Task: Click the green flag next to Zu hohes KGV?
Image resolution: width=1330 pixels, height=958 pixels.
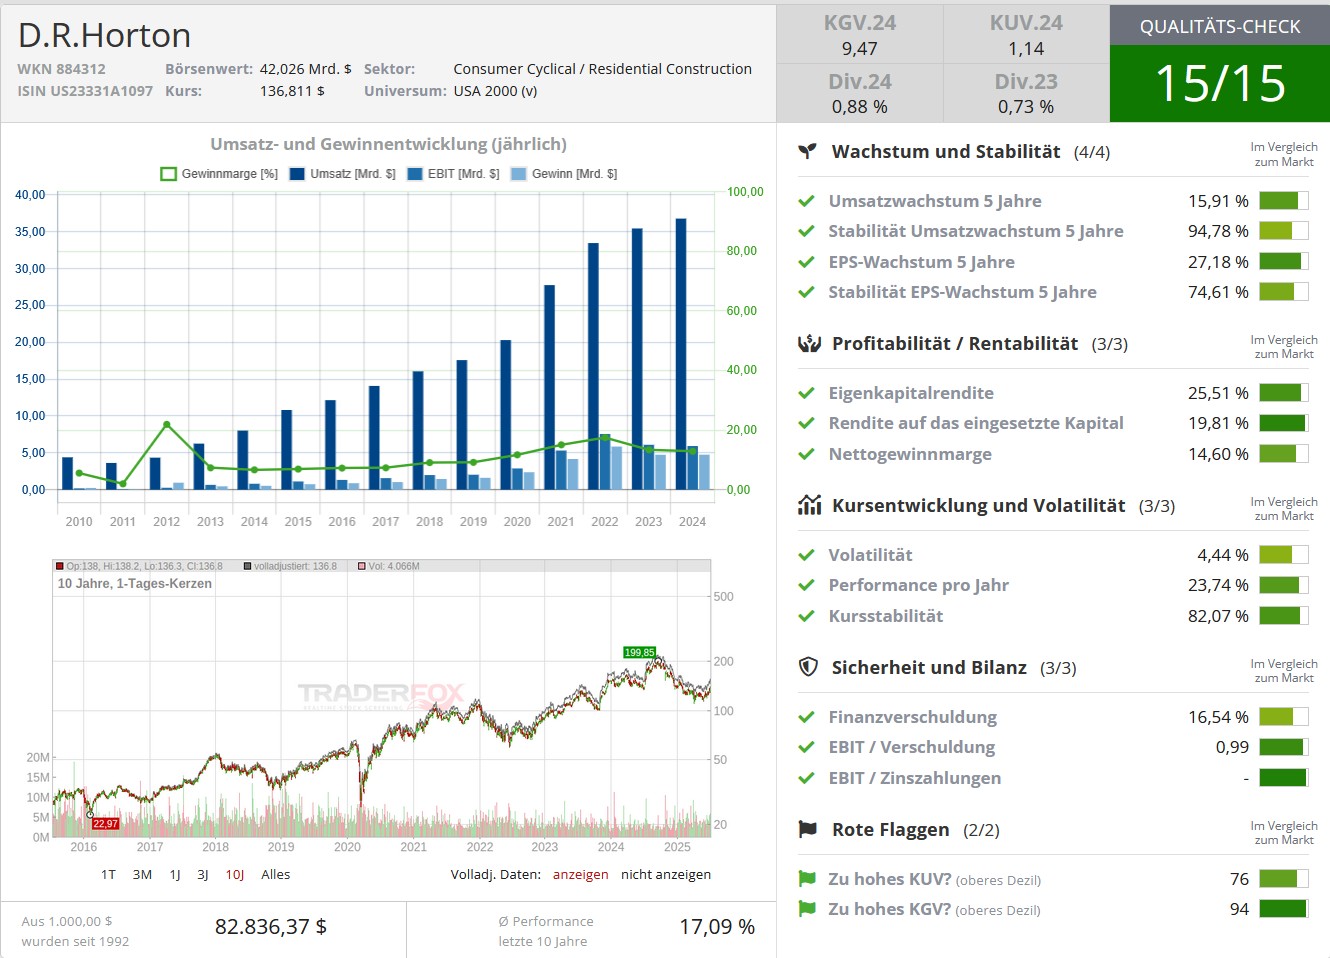Action: pos(807,909)
